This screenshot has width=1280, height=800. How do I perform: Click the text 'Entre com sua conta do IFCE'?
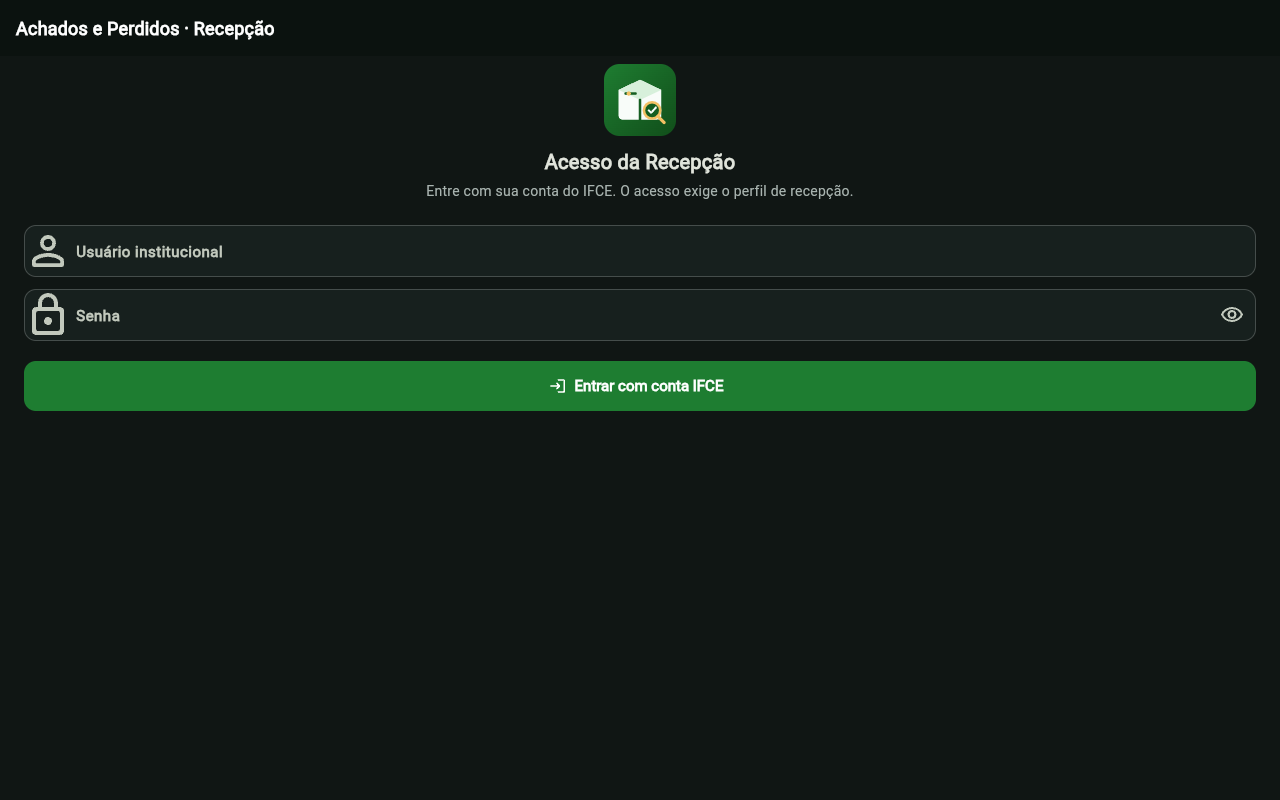coord(519,191)
